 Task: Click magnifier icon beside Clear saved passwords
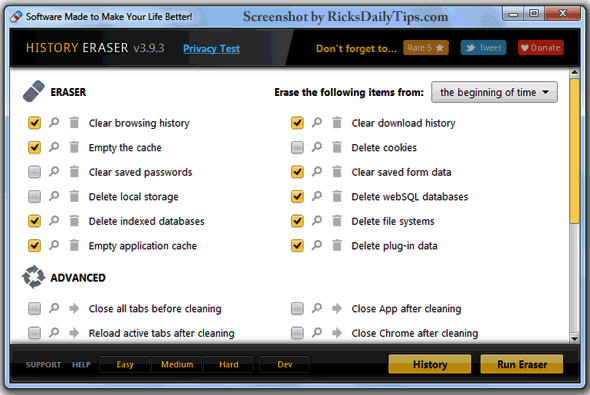coord(54,172)
